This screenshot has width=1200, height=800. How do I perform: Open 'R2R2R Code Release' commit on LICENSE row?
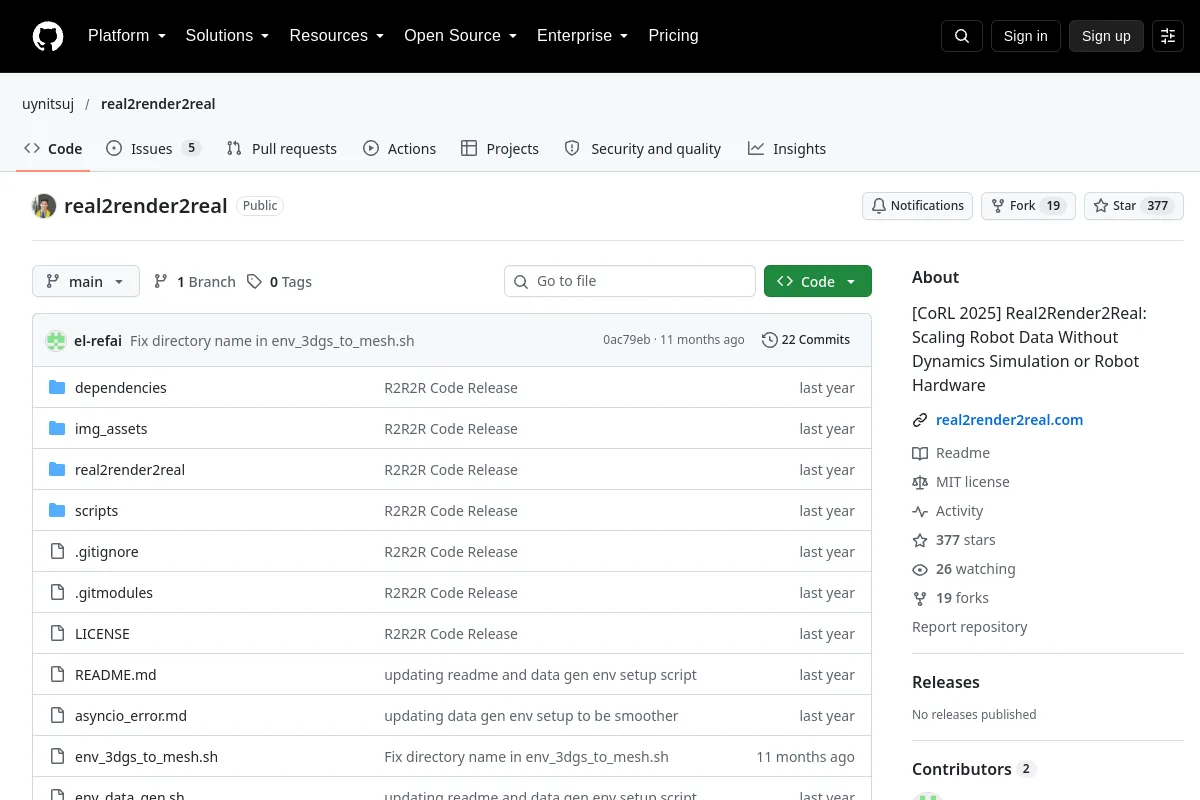451,634
